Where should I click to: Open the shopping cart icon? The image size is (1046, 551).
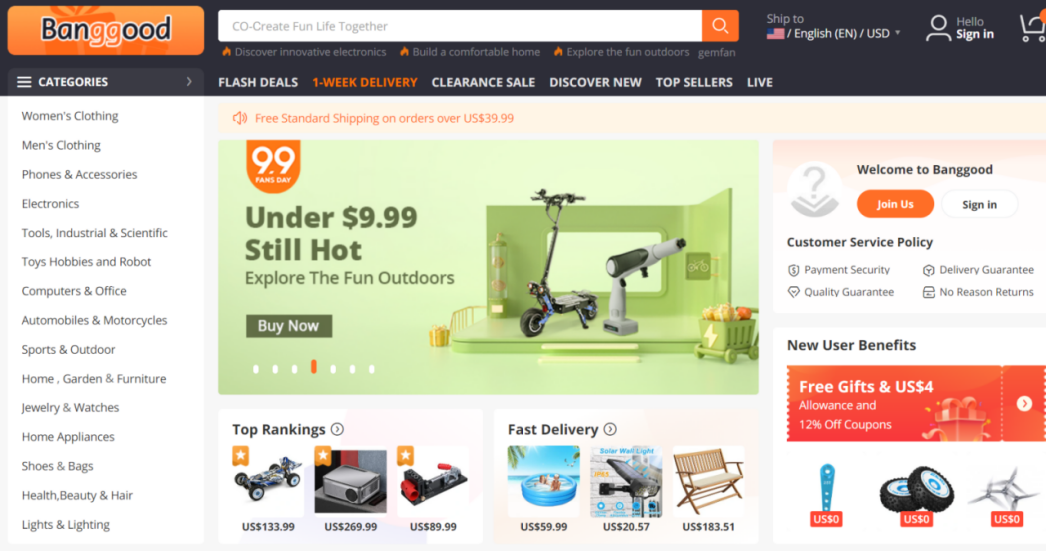(x=1033, y=28)
